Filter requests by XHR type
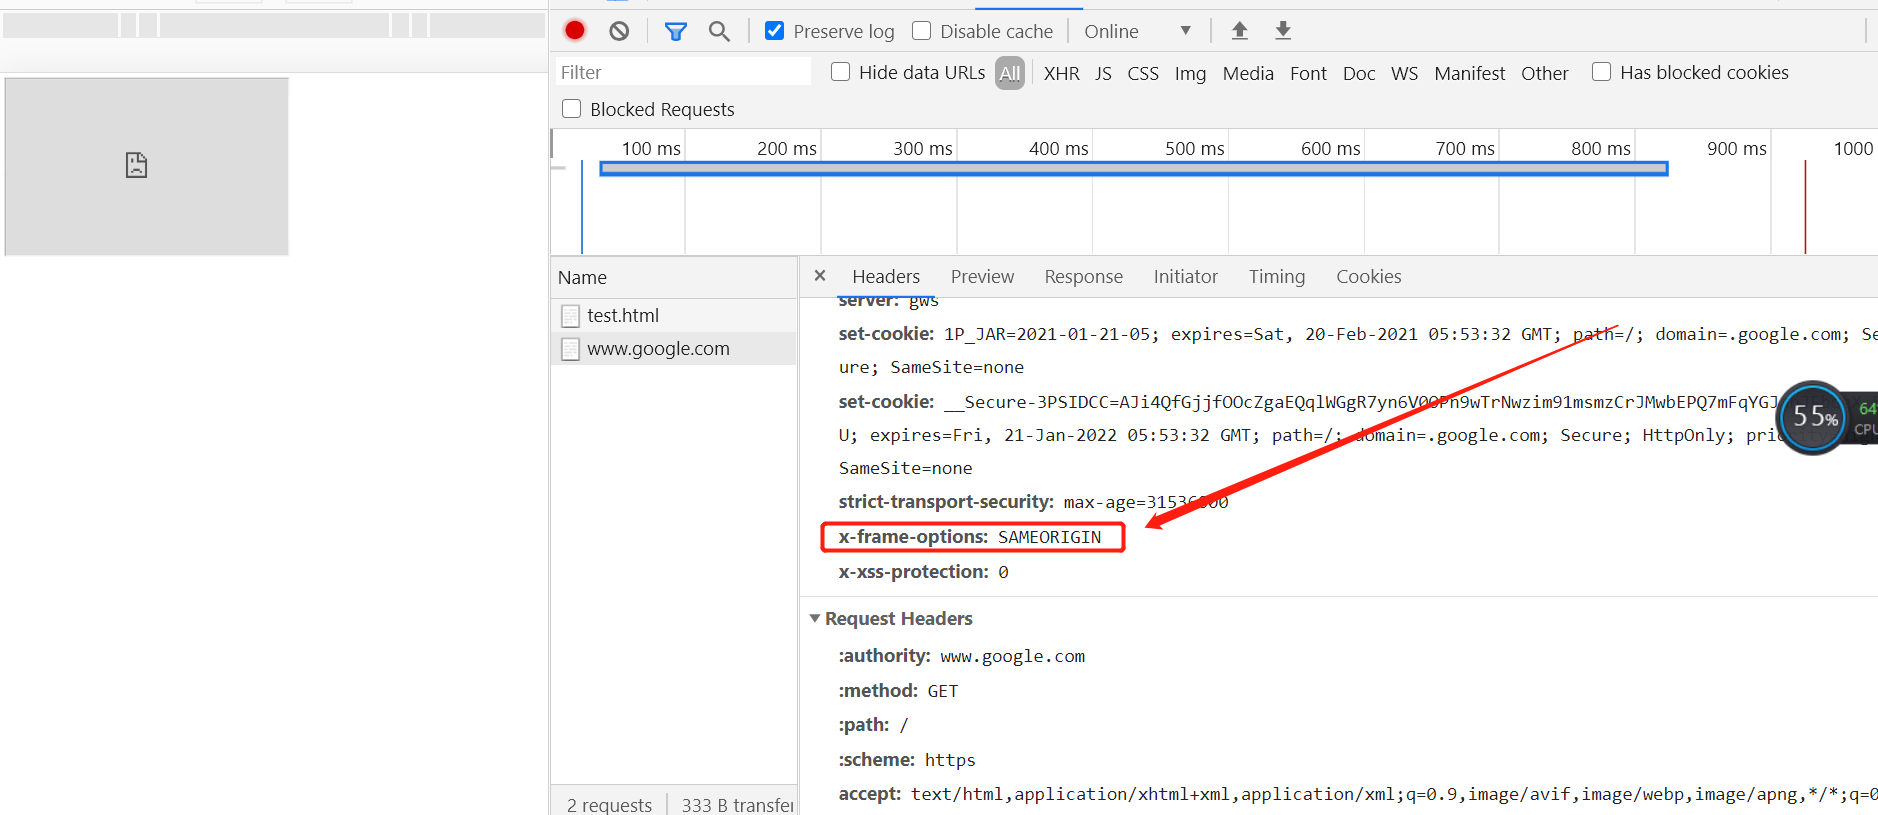 [x=1061, y=73]
